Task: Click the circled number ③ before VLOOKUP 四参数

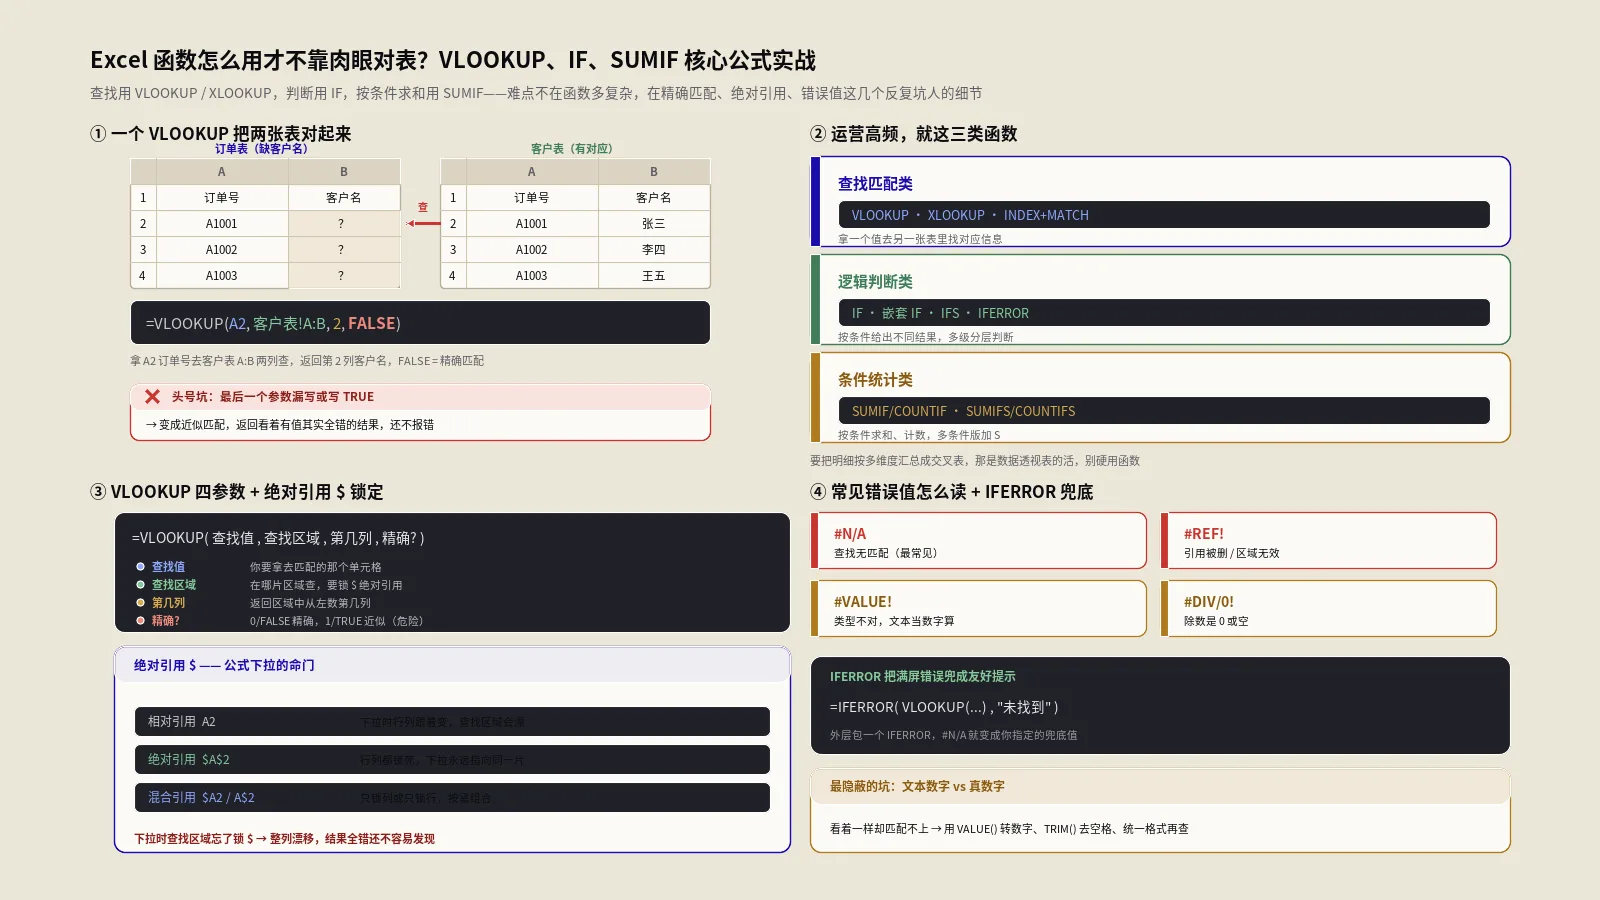Action: [x=98, y=492]
